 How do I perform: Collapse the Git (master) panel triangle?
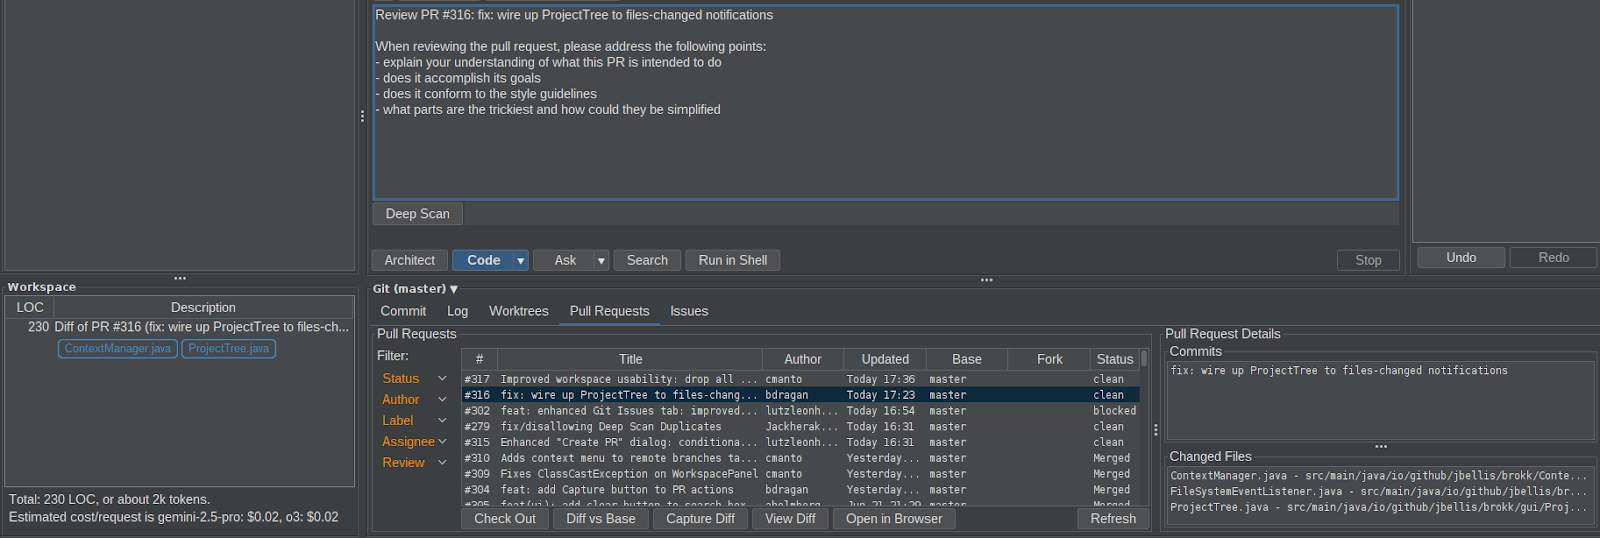[454, 289]
